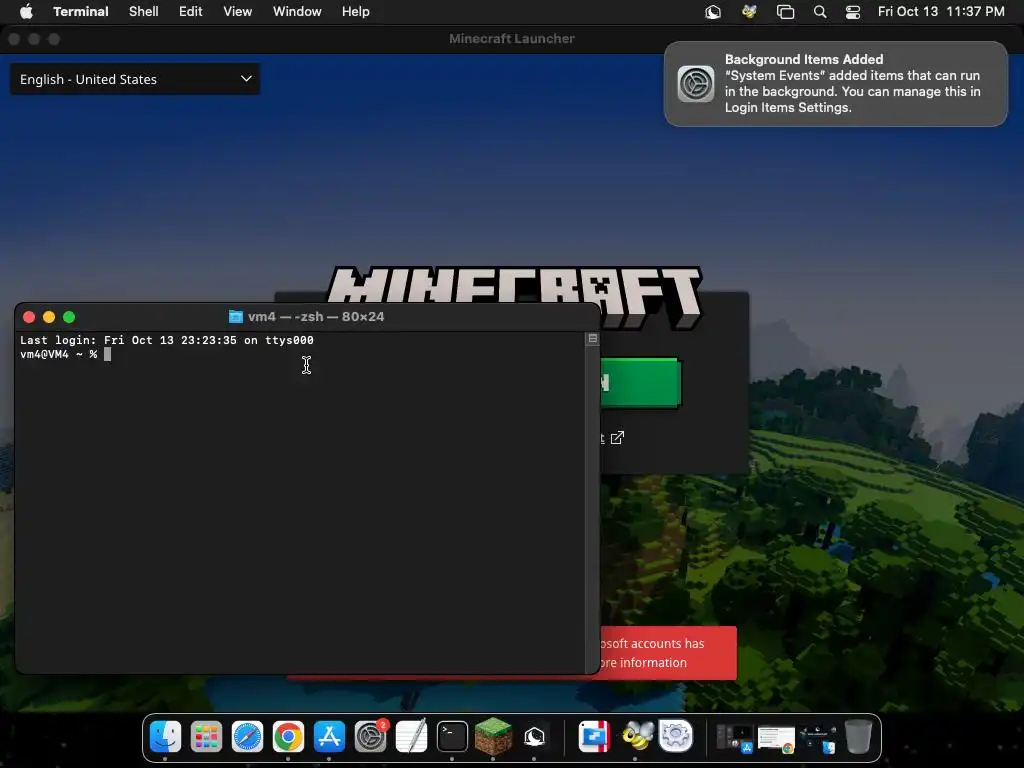Click the Minecraft logo in the launcher
Screen dimensions: 1024x768
click(514, 287)
